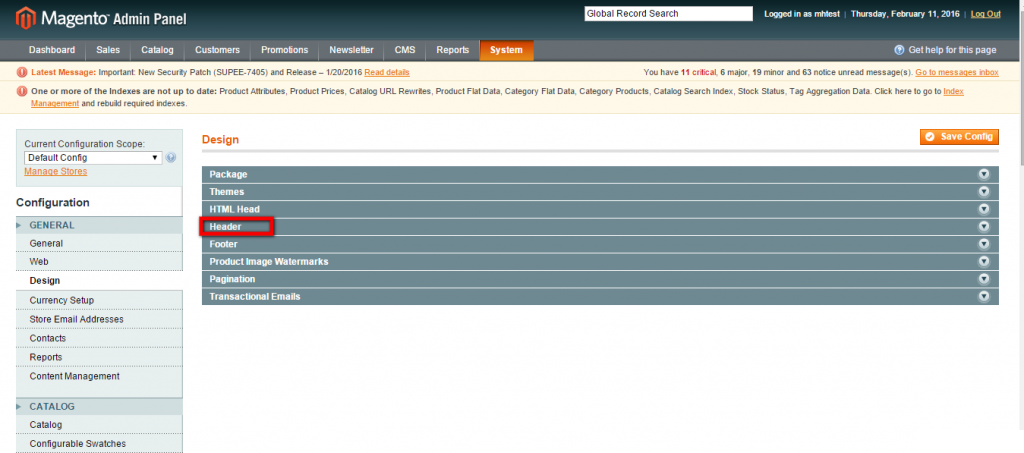Expand the Themes section arrow icon

pos(984,192)
